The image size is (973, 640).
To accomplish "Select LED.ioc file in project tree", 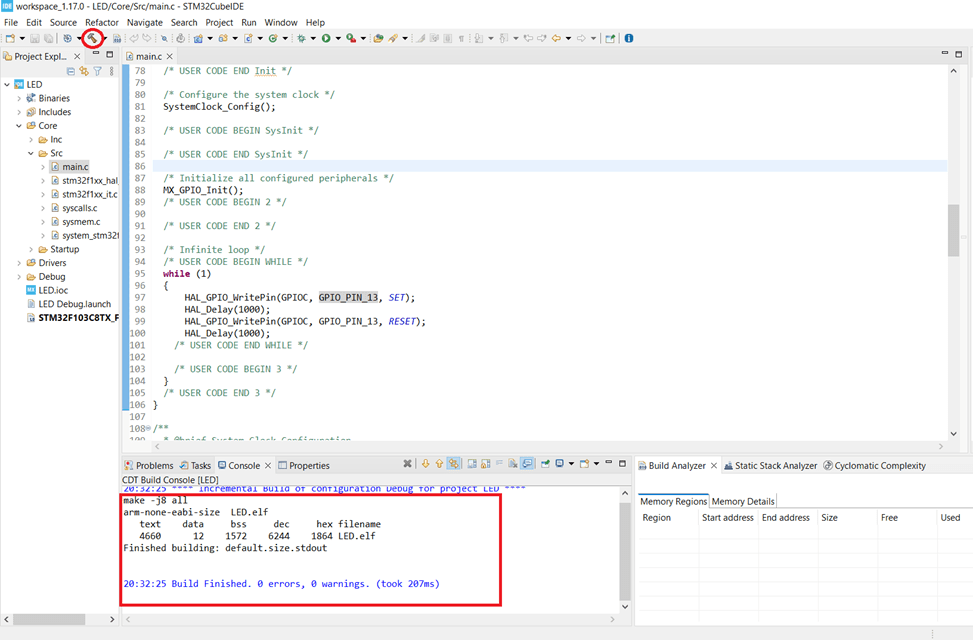I will pyautogui.click(x=53, y=290).
